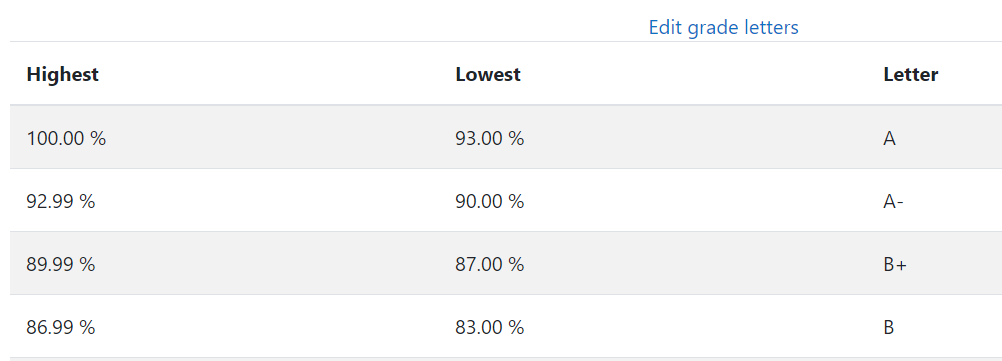The image size is (1002, 361).
Task: Click the 89.99 % highest value
Action: [61, 264]
